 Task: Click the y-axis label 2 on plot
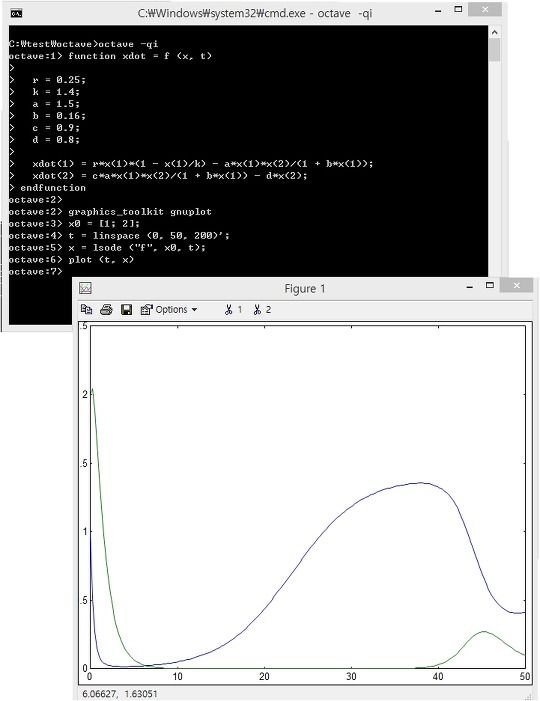[x=85, y=394]
